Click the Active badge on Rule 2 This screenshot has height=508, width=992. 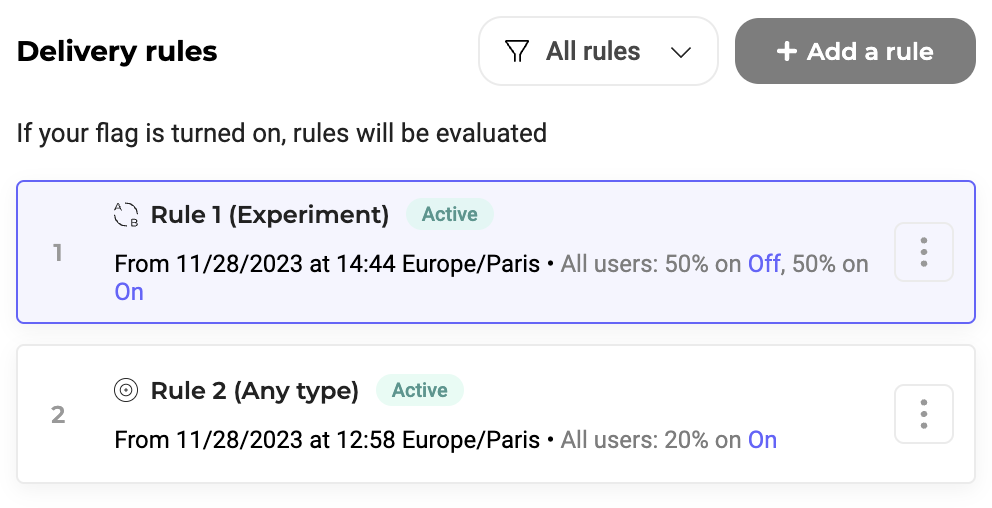(x=419, y=390)
